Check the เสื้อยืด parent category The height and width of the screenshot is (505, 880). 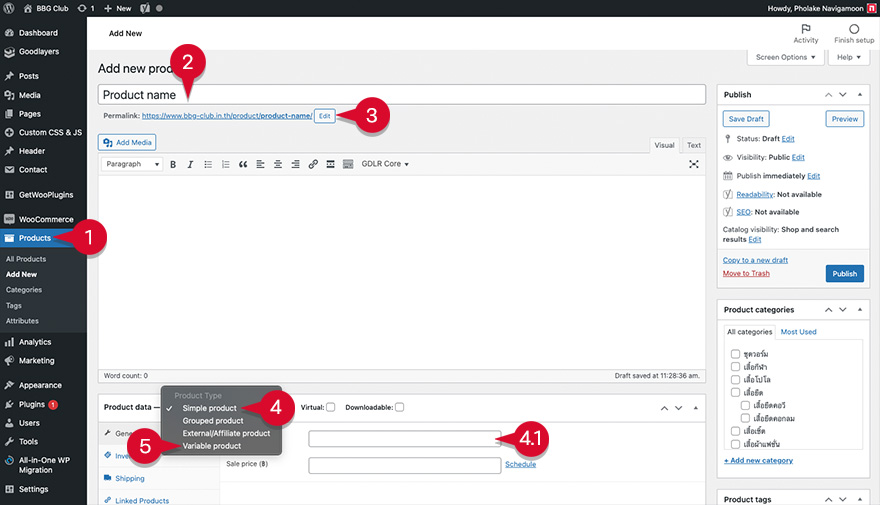coord(735,393)
